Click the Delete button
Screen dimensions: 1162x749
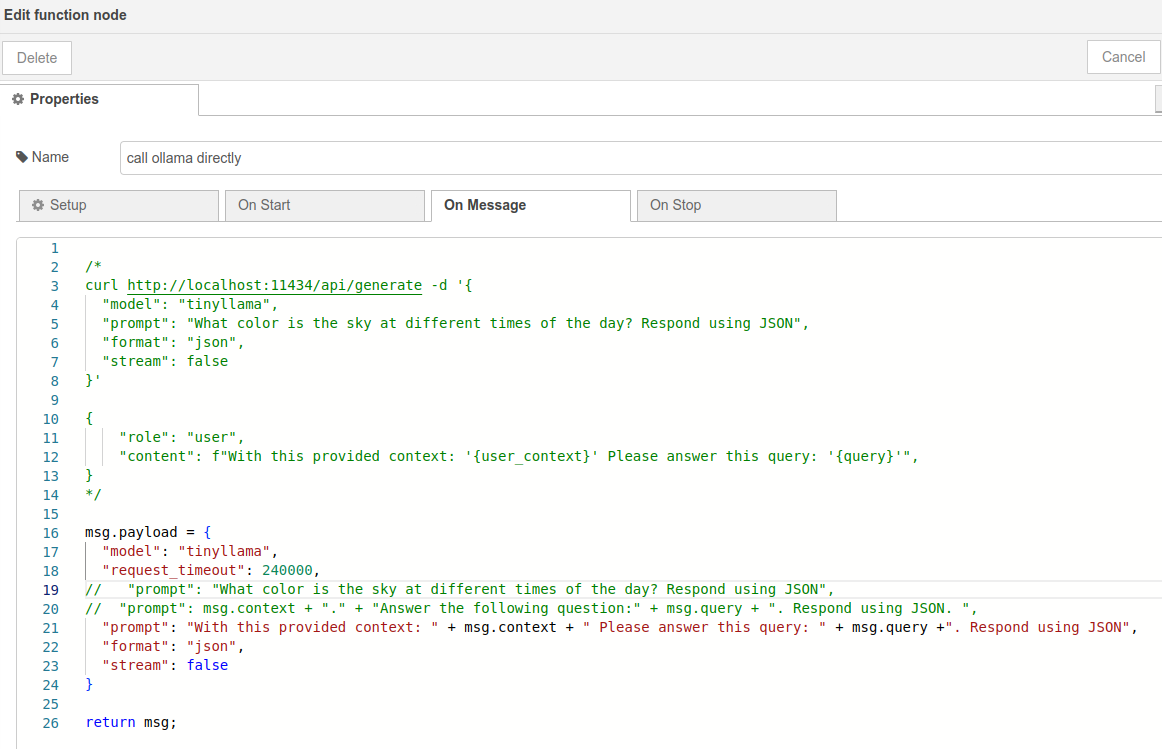[37, 58]
